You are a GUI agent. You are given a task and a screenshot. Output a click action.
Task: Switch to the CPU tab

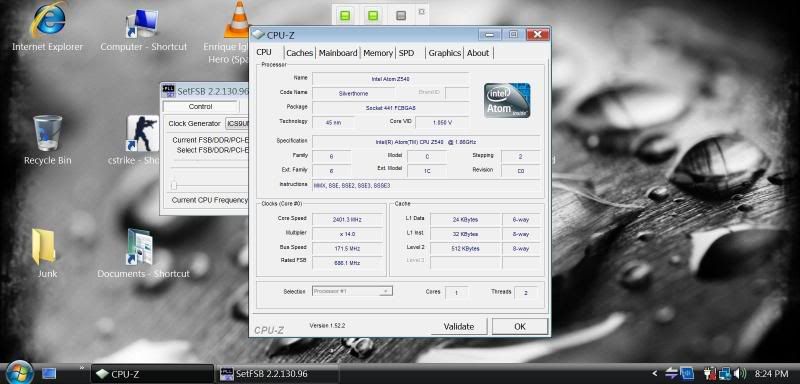264,53
